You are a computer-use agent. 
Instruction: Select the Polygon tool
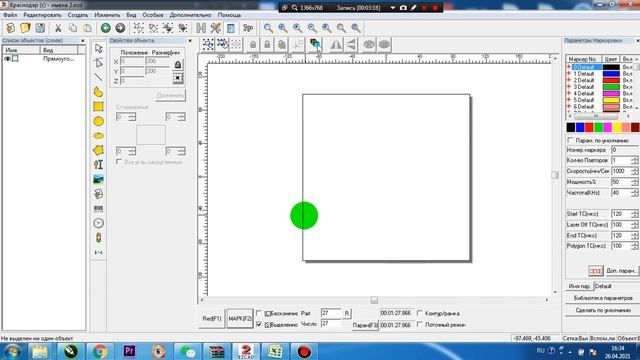pos(98,150)
